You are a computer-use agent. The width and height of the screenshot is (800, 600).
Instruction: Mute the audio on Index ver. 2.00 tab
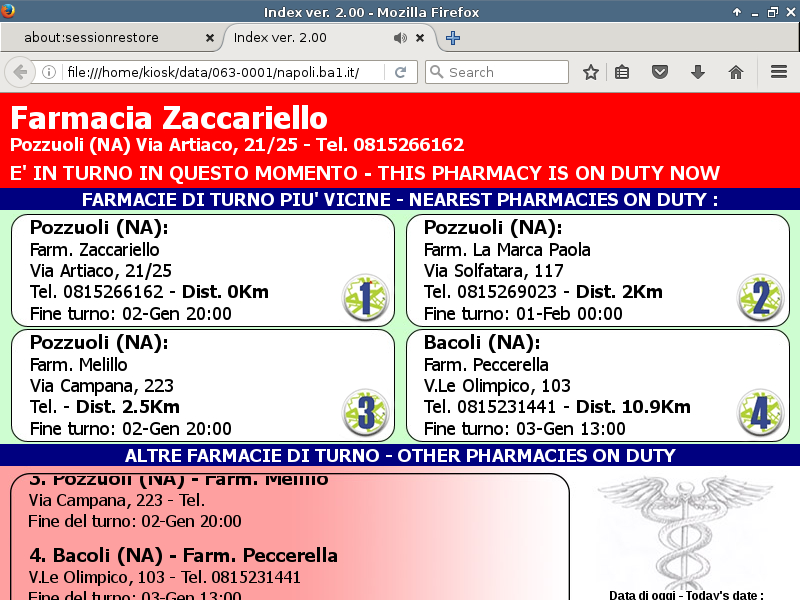(x=400, y=38)
